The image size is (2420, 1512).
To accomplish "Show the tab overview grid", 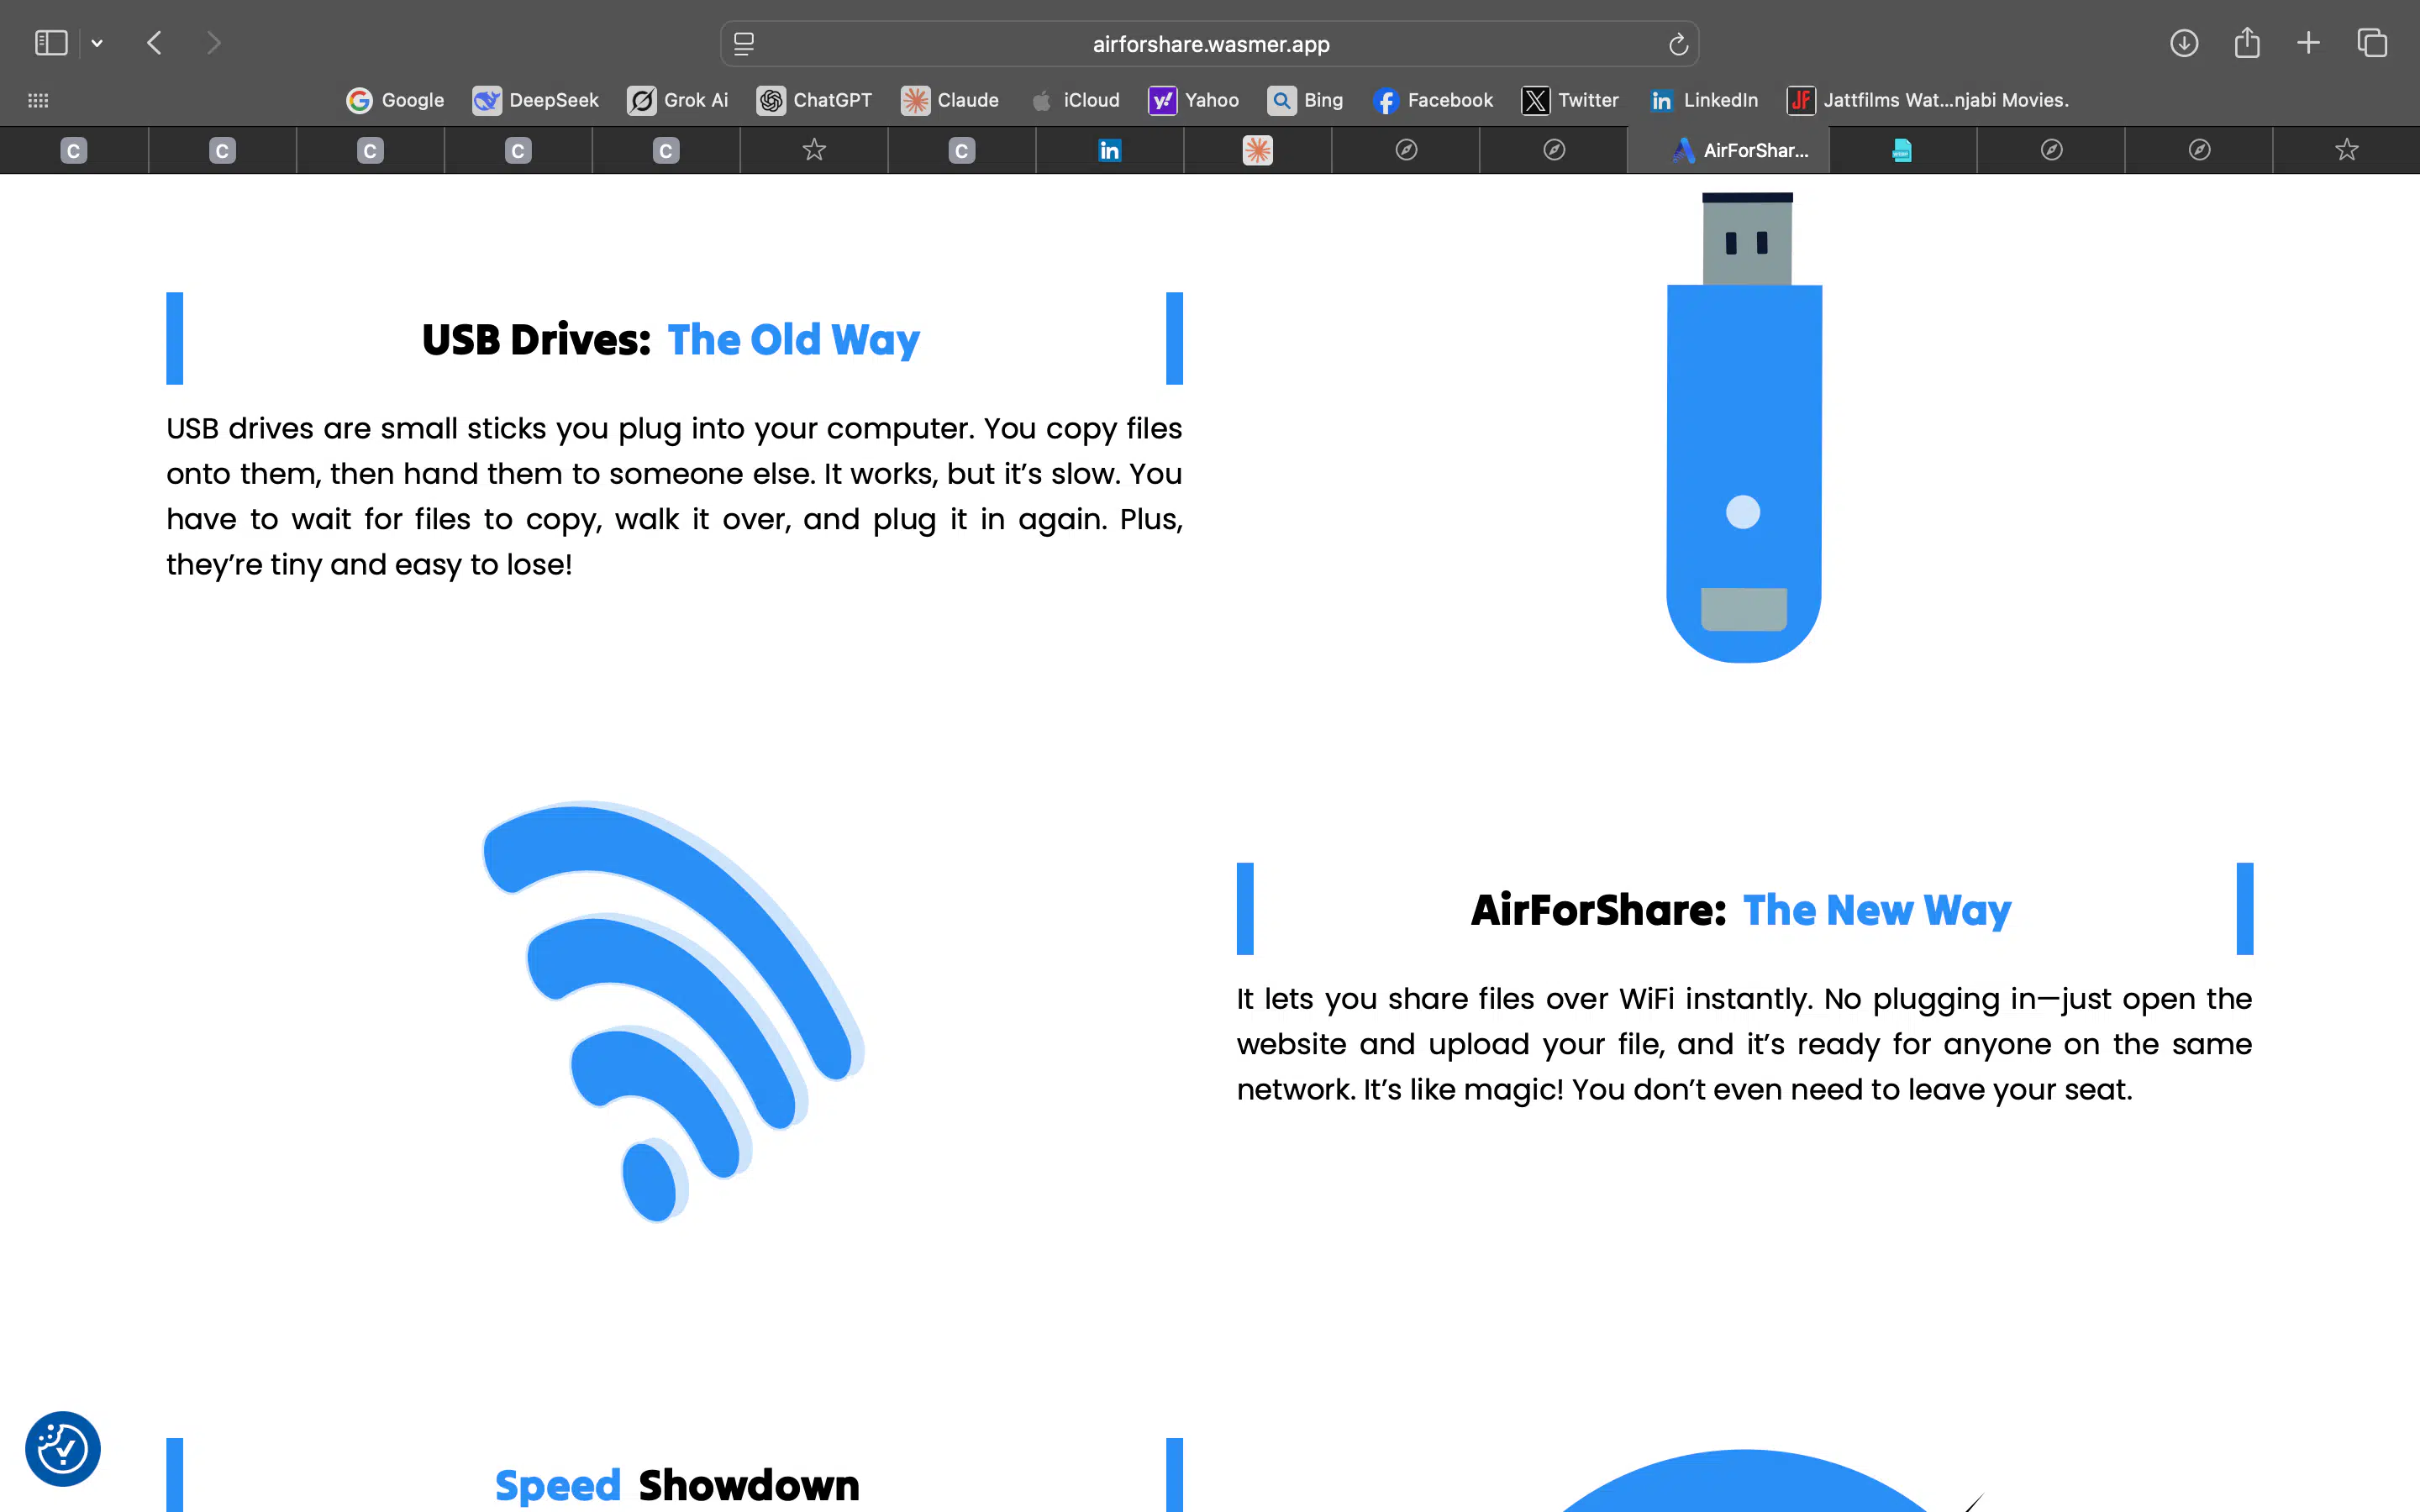I will (2372, 43).
